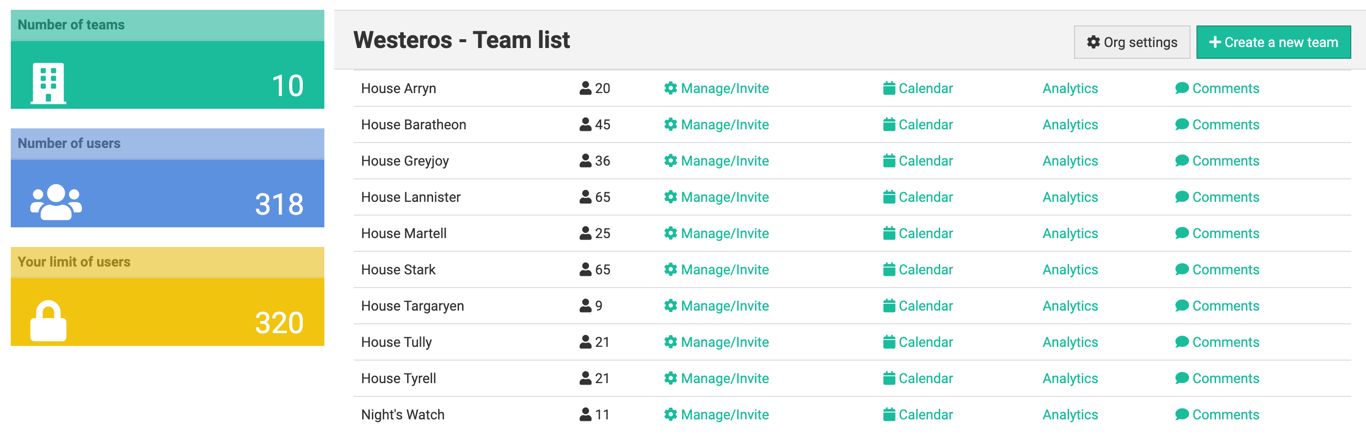This screenshot has width=1366, height=438.
Task: Click the building icon in Number of teams card
Action: pos(48,84)
